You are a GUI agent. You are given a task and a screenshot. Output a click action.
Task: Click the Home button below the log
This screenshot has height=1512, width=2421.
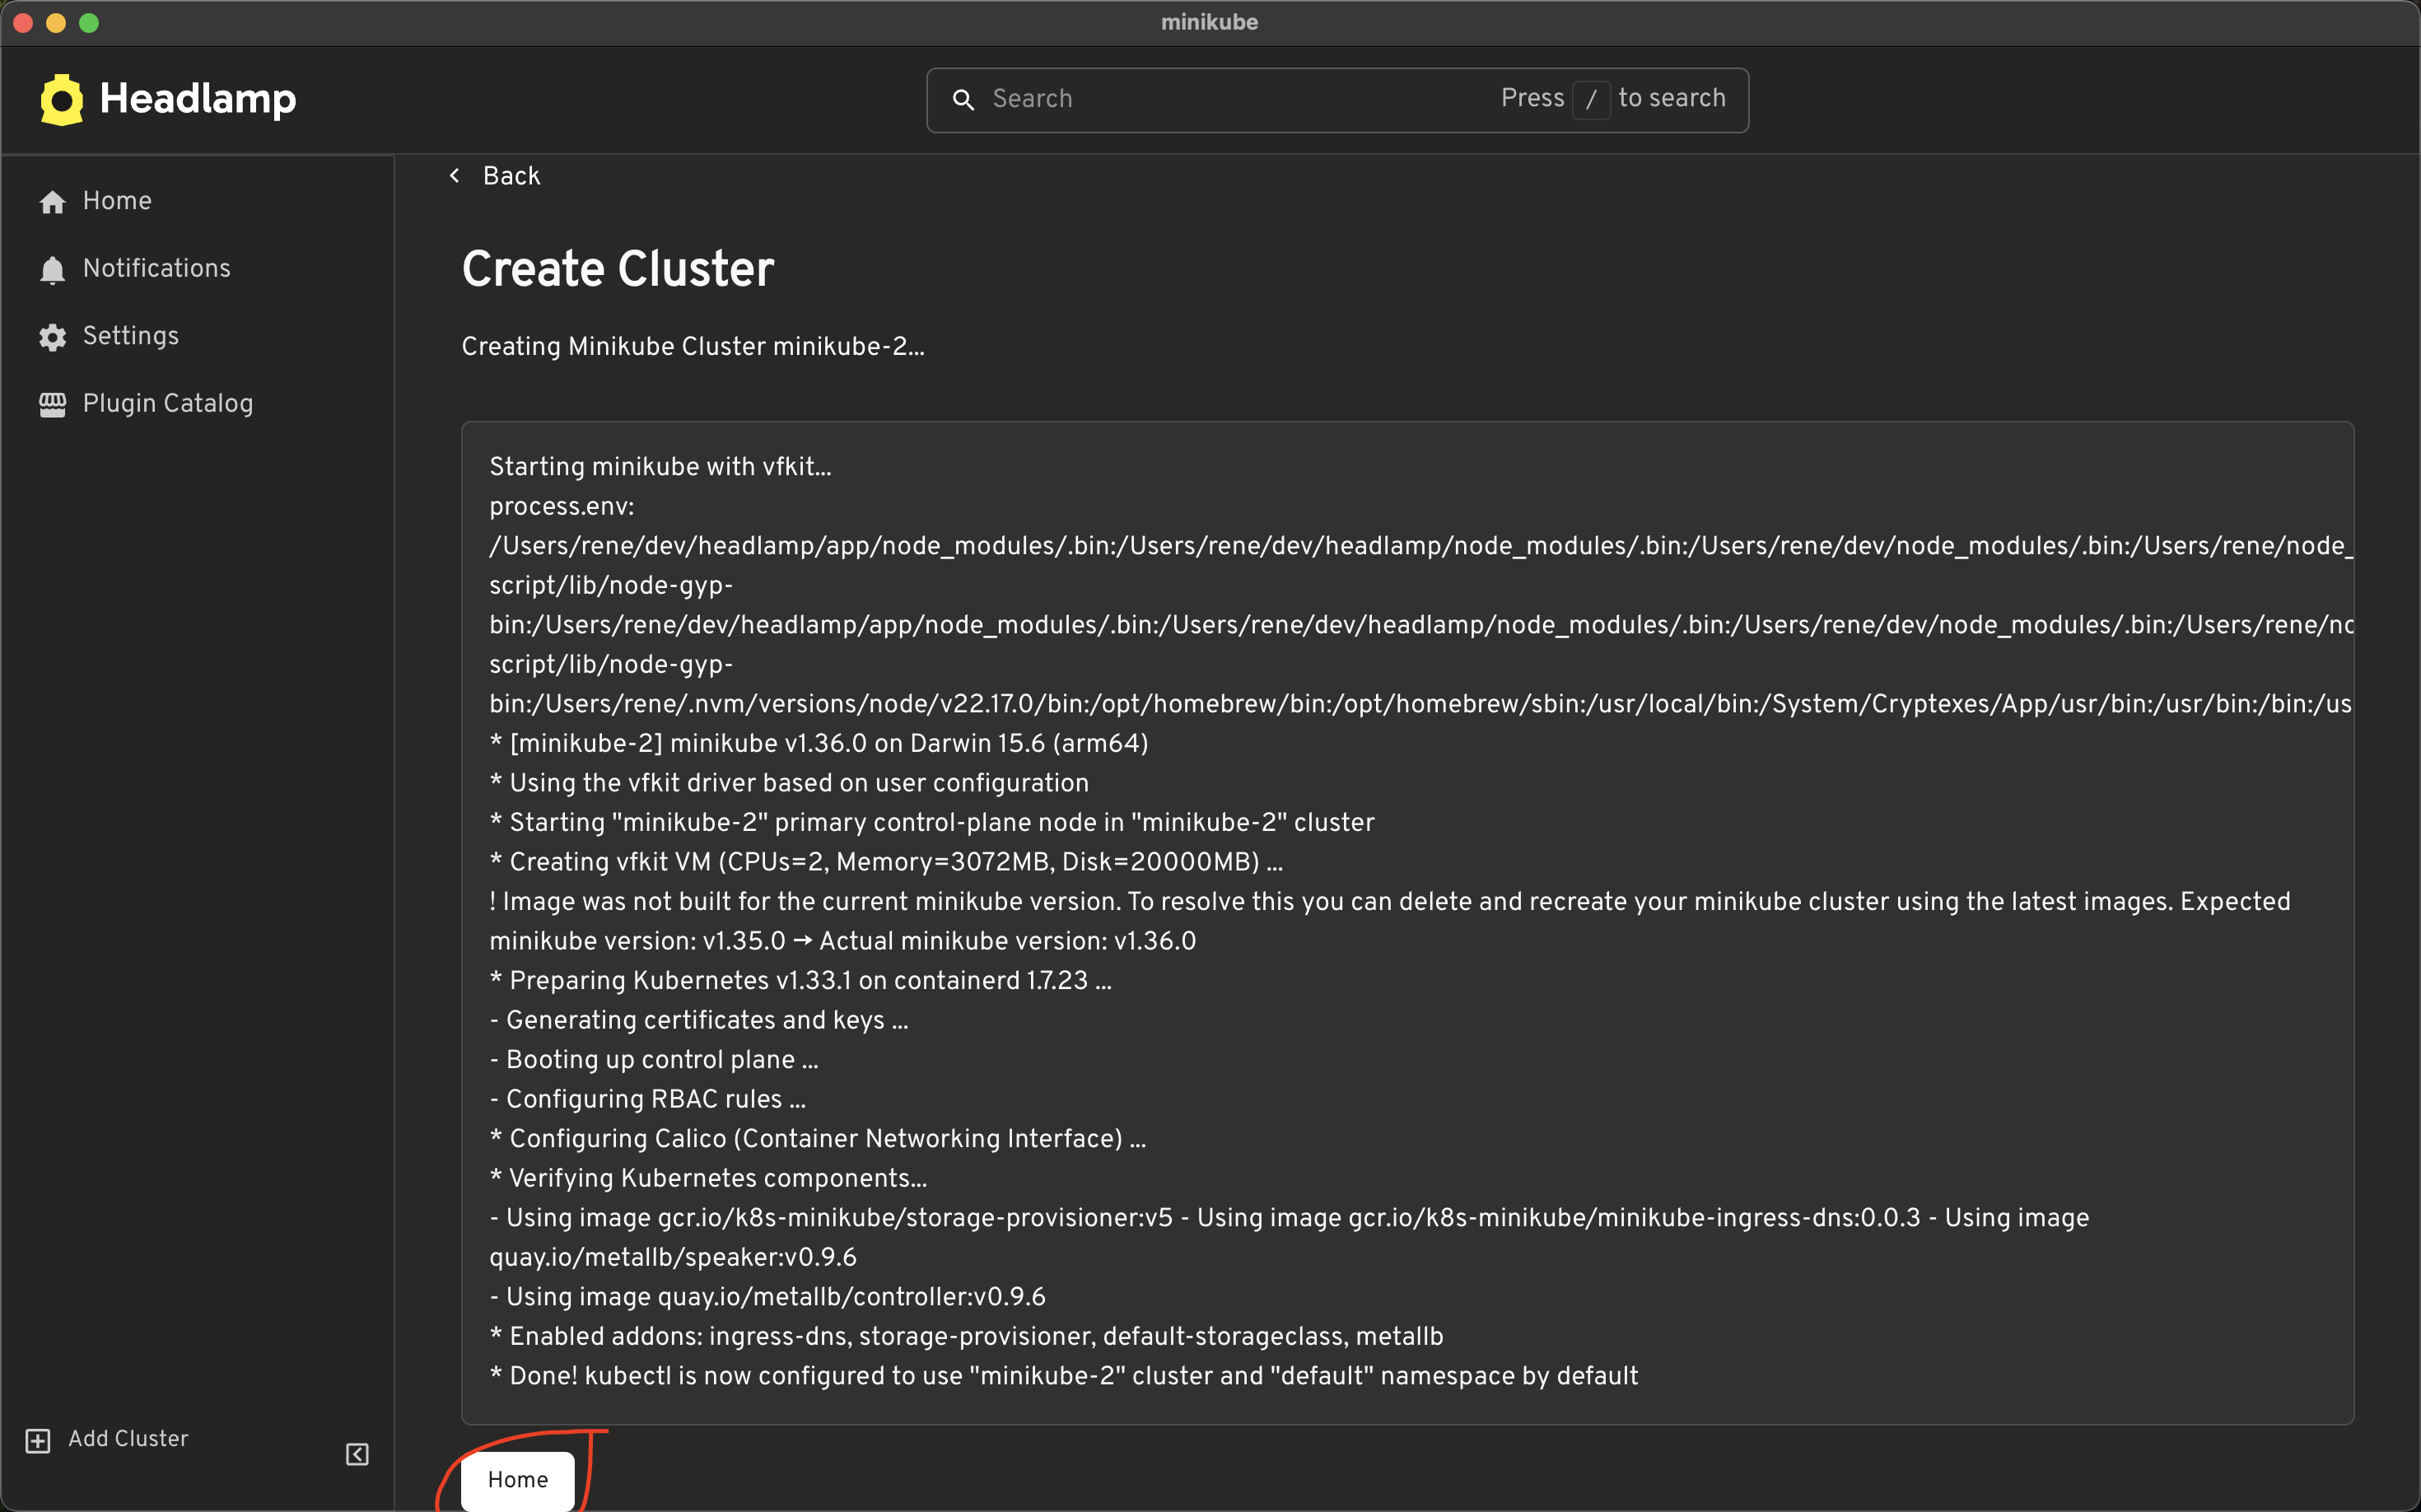(516, 1479)
